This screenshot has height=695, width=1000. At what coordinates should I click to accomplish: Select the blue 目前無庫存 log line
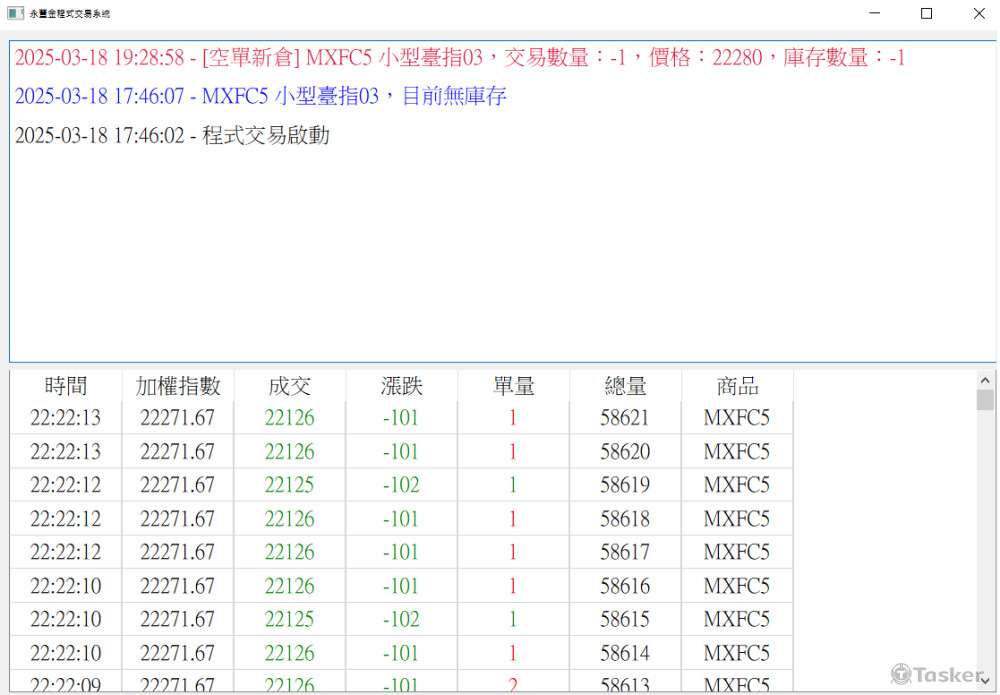(x=261, y=97)
